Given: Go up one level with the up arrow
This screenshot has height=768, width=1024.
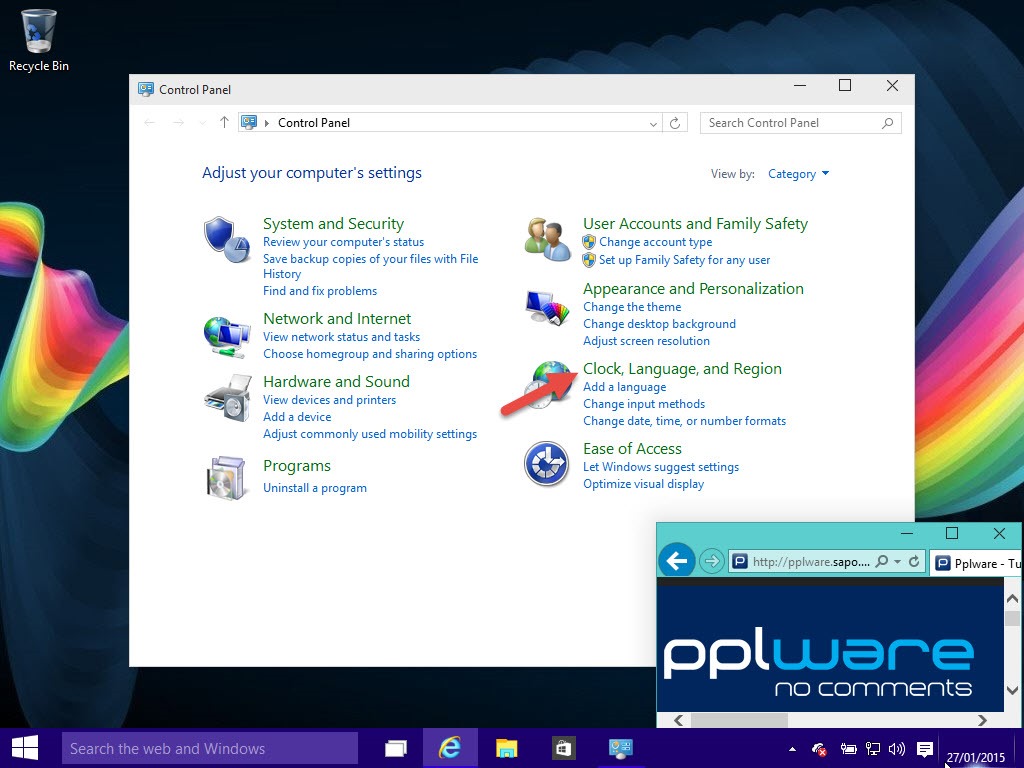Looking at the screenshot, I should [x=224, y=122].
